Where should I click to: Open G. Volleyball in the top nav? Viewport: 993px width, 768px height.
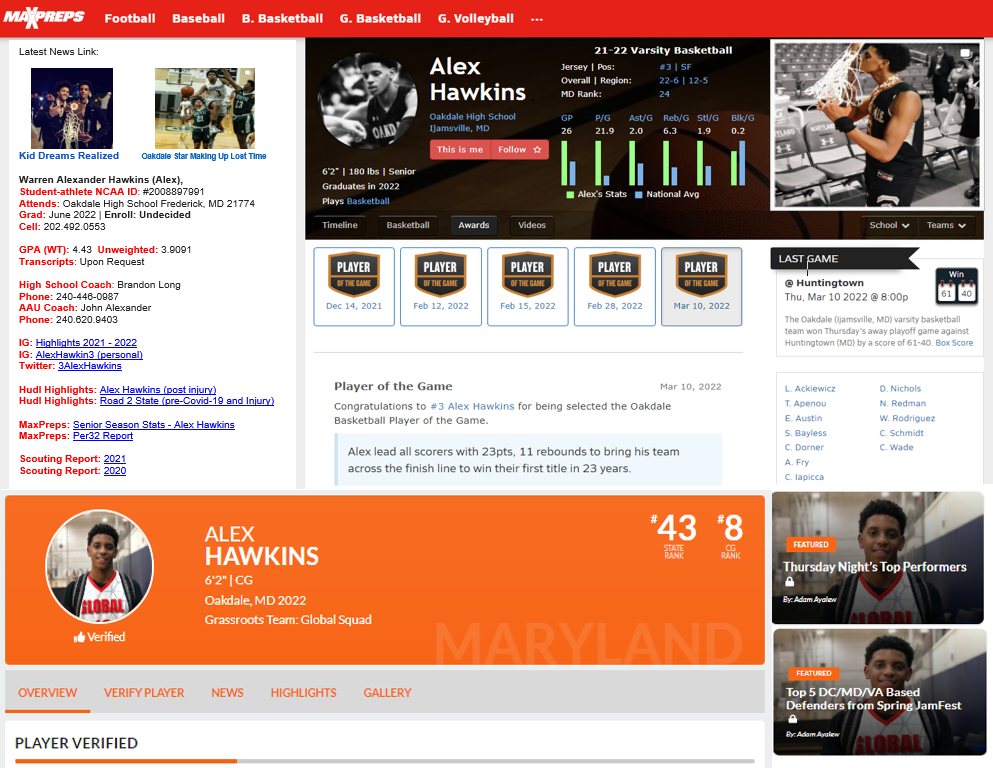click(x=476, y=18)
